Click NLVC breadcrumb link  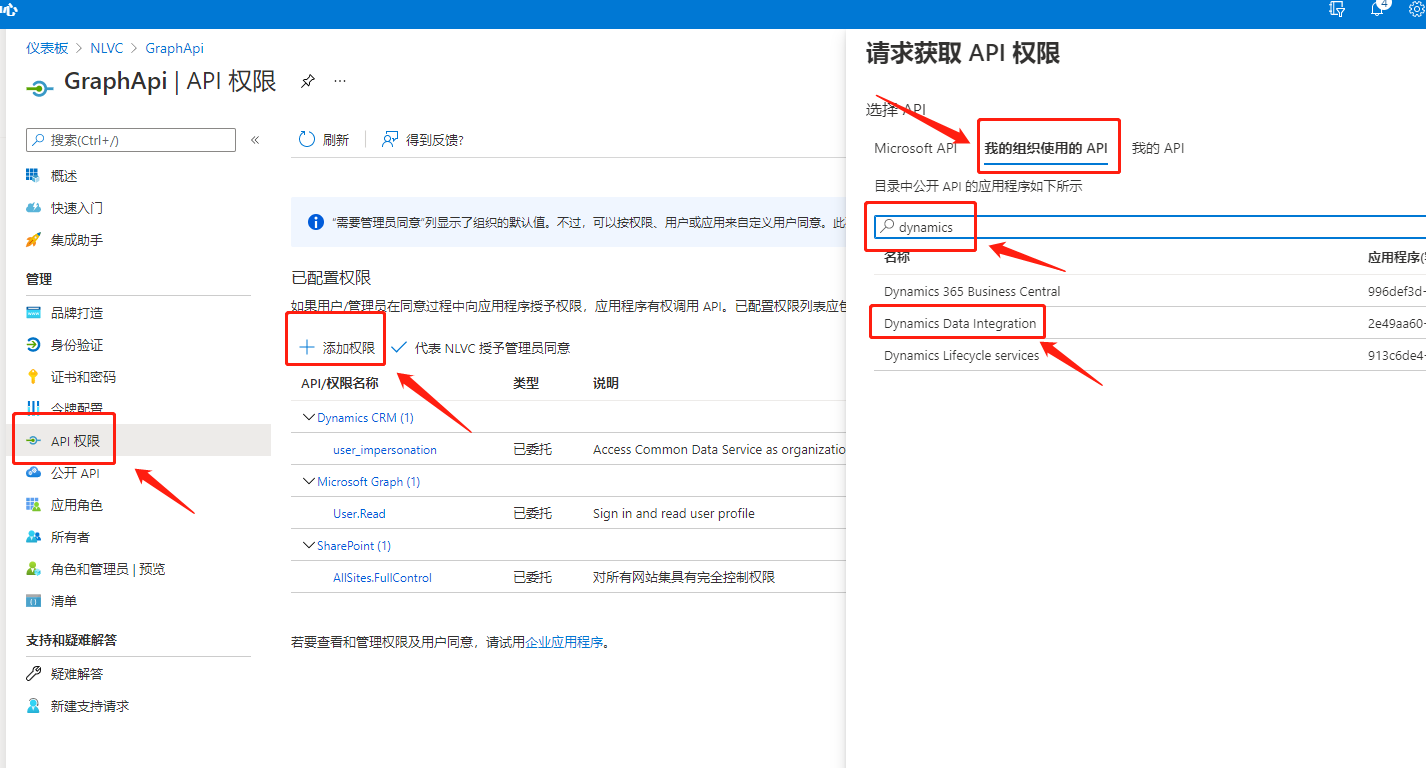pos(107,48)
